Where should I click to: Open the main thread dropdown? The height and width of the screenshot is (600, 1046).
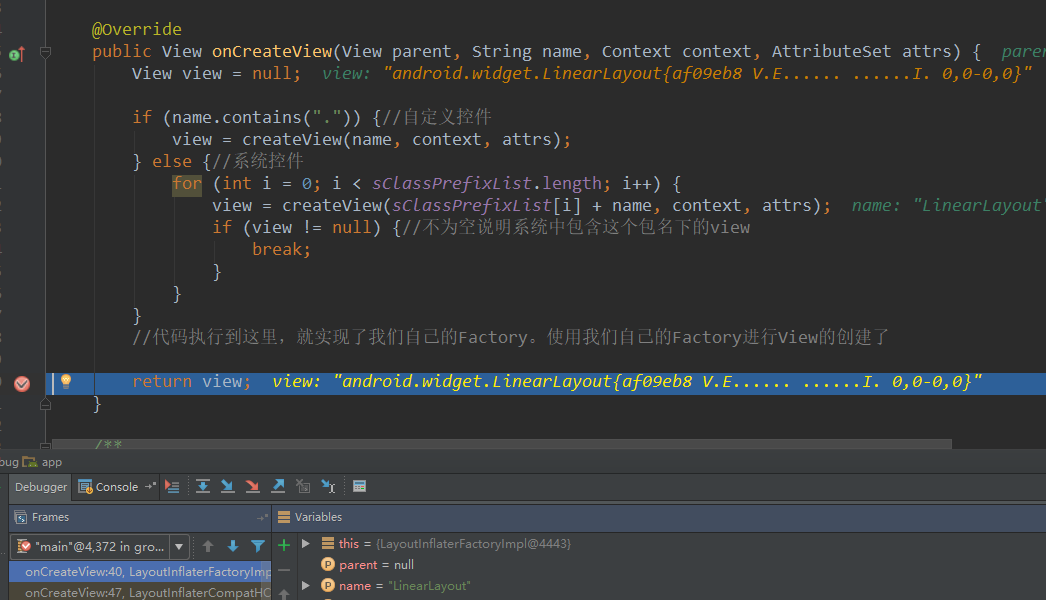coord(179,547)
